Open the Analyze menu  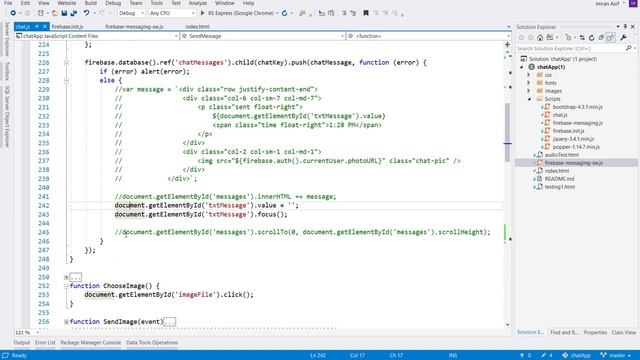(x=198, y=3)
